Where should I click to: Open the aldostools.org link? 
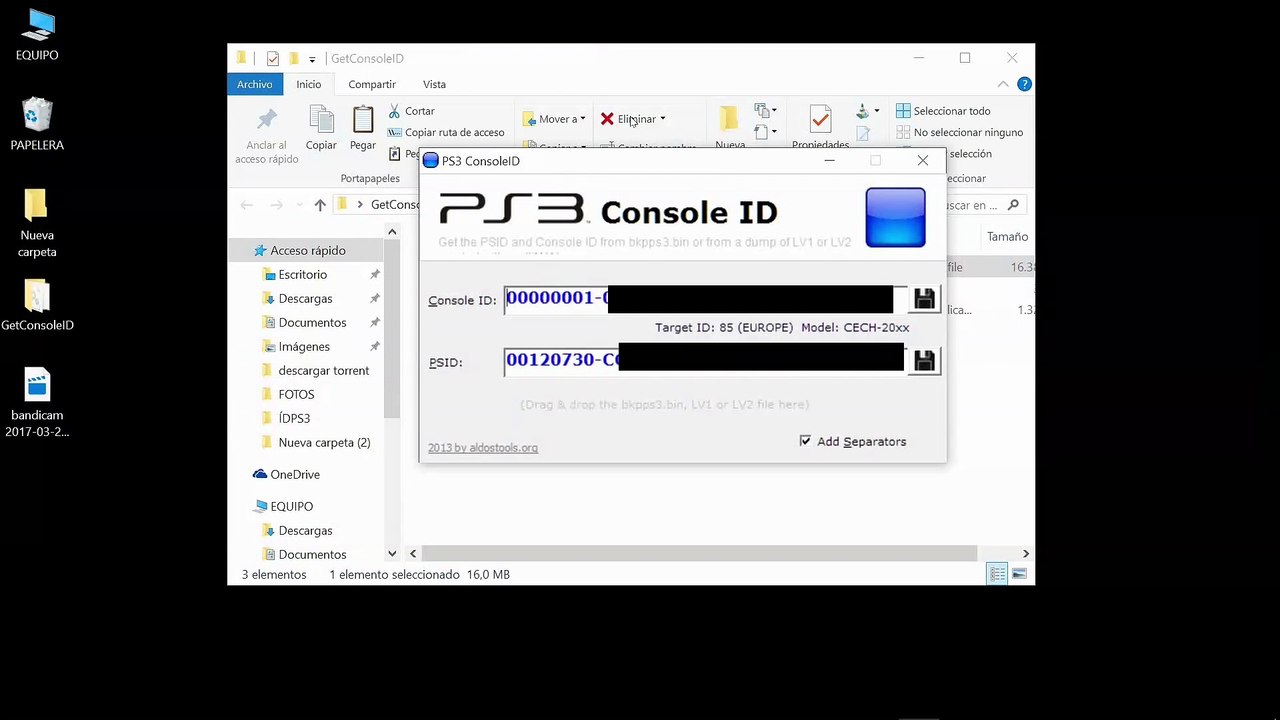483,448
